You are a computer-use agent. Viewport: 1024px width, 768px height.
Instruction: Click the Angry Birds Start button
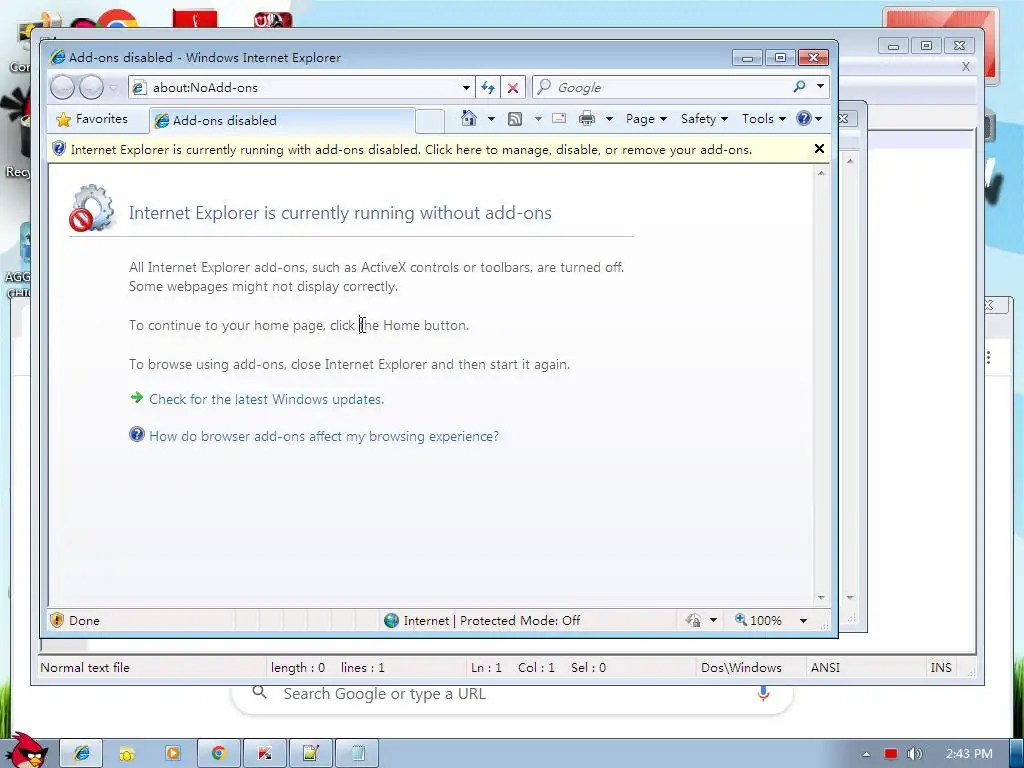tap(28, 750)
